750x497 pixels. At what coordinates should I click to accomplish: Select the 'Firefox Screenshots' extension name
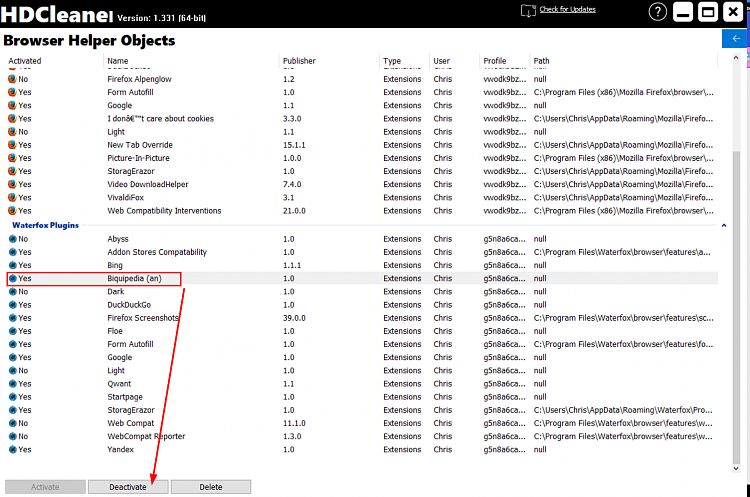coord(143,318)
